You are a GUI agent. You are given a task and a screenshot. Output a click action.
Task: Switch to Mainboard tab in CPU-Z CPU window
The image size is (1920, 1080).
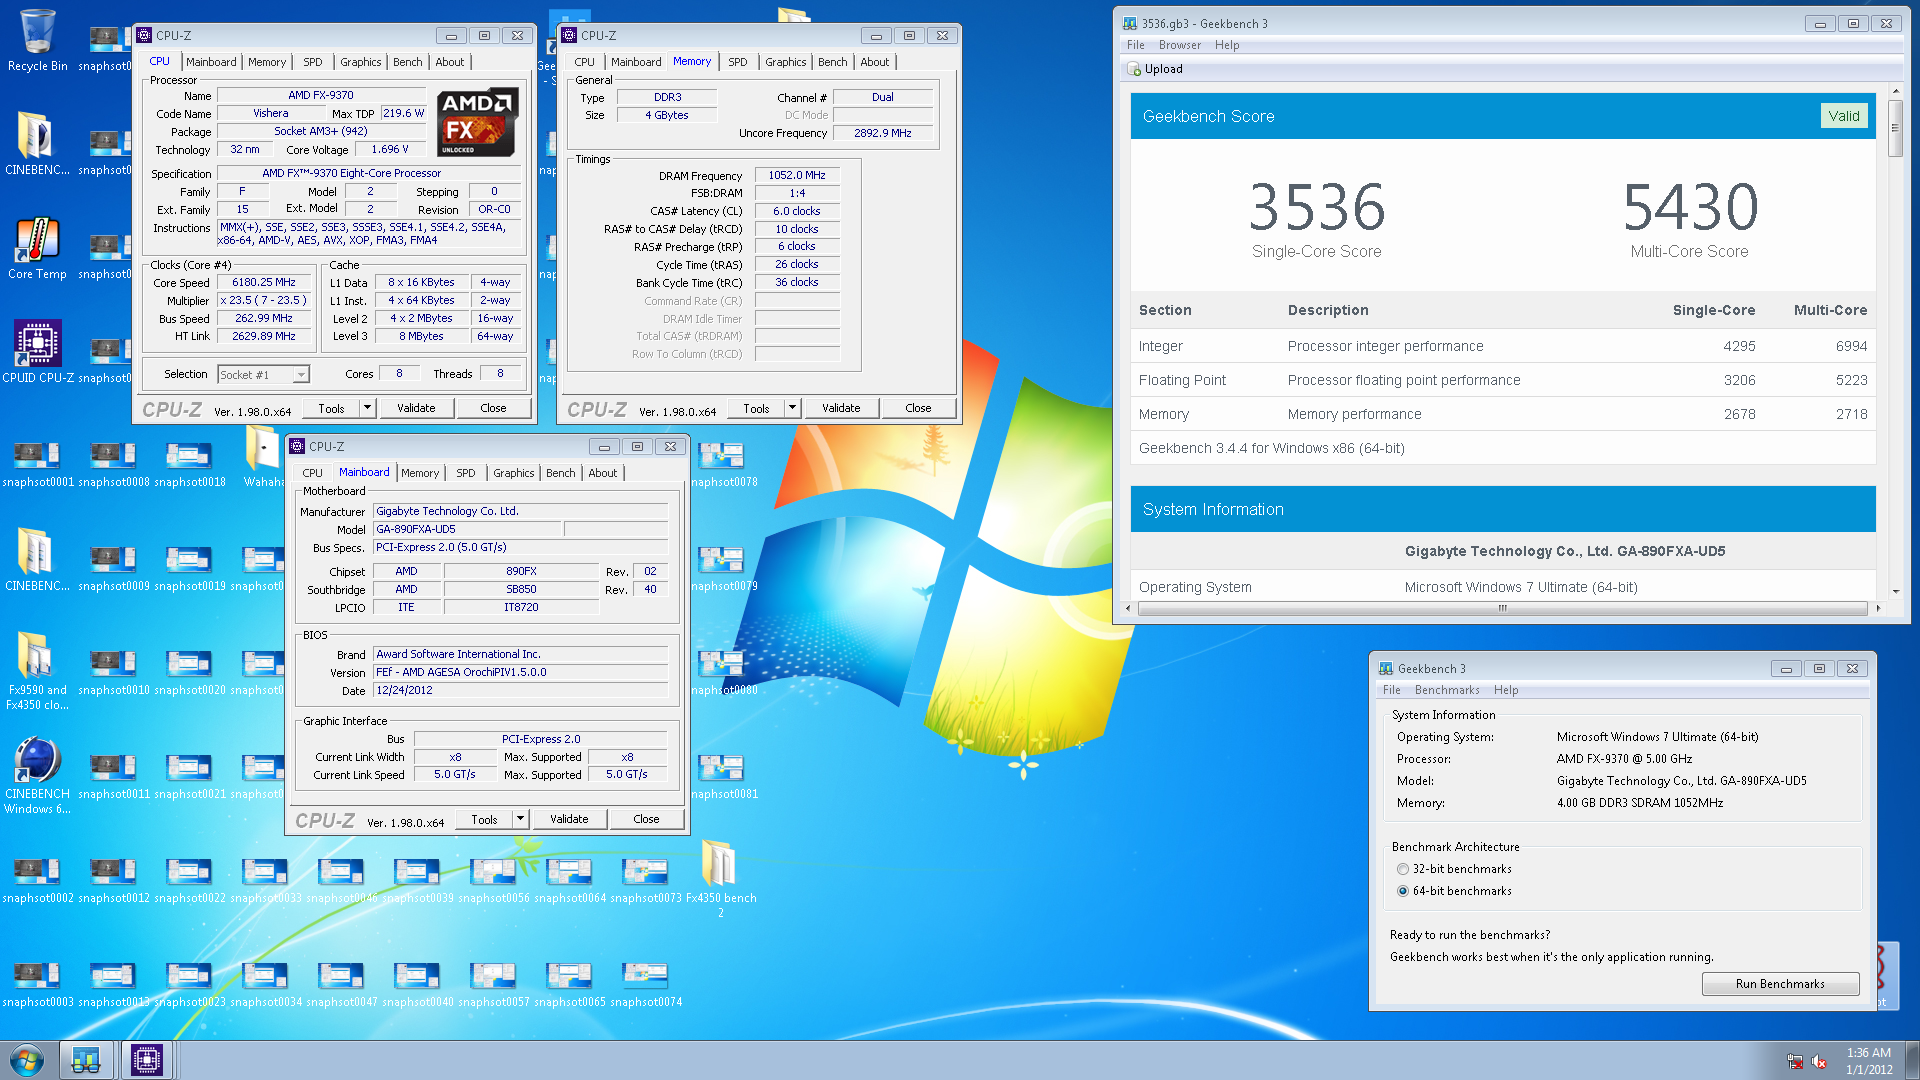tap(211, 62)
